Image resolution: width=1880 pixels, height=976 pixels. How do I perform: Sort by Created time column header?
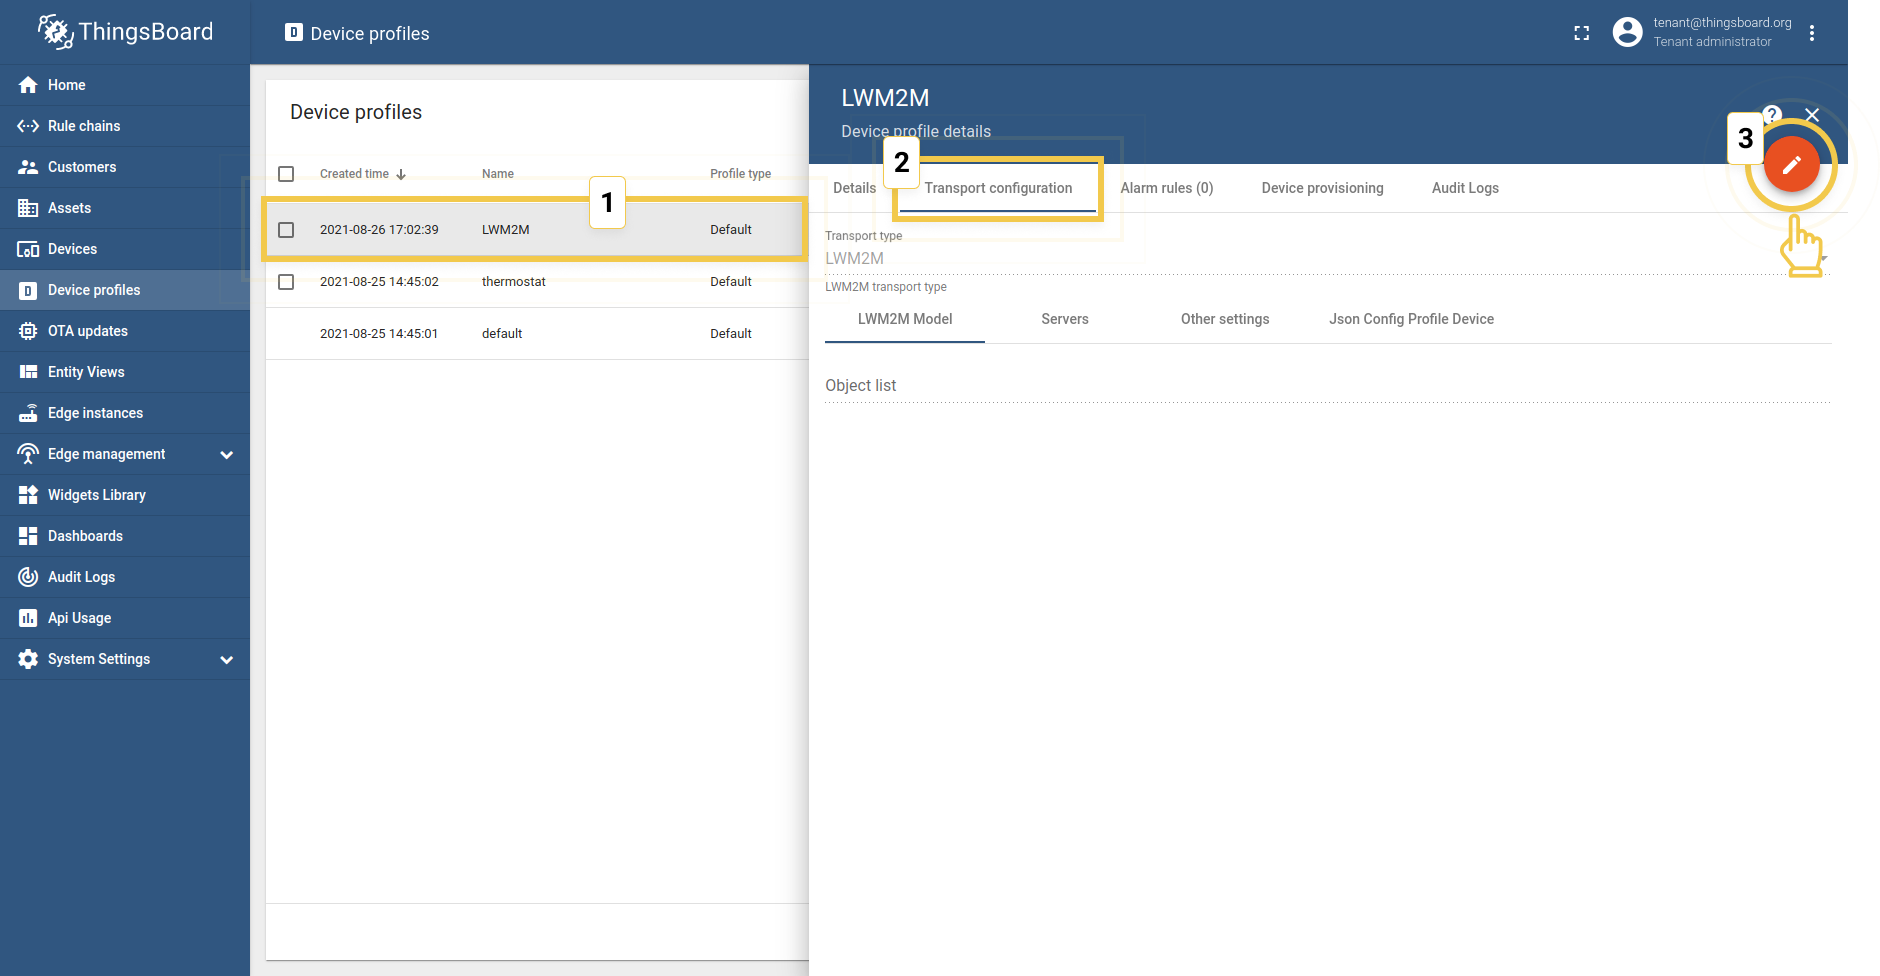pyautogui.click(x=355, y=174)
